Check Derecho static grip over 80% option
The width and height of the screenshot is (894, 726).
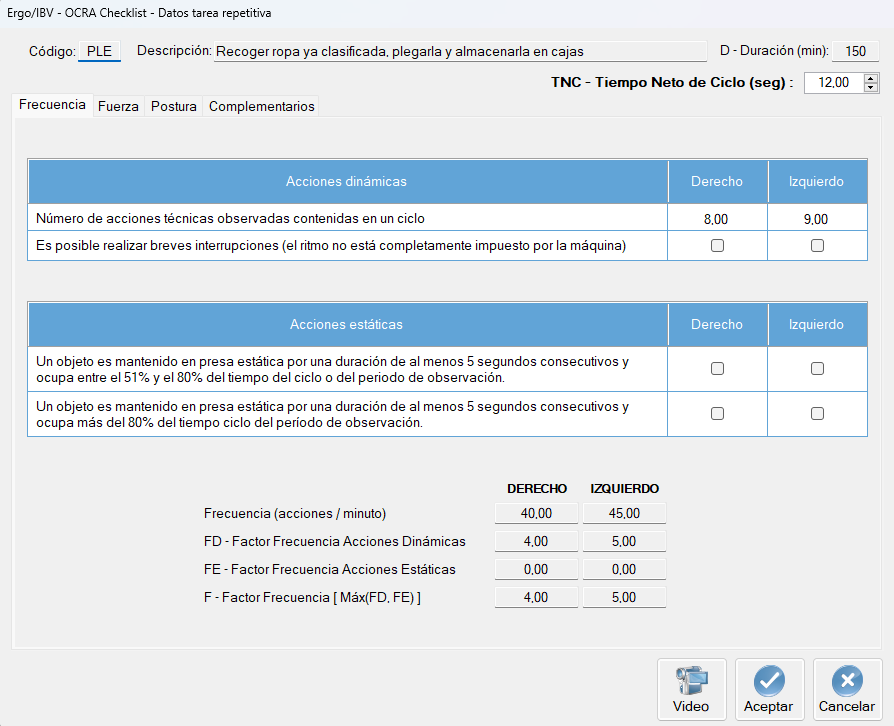[716, 413]
